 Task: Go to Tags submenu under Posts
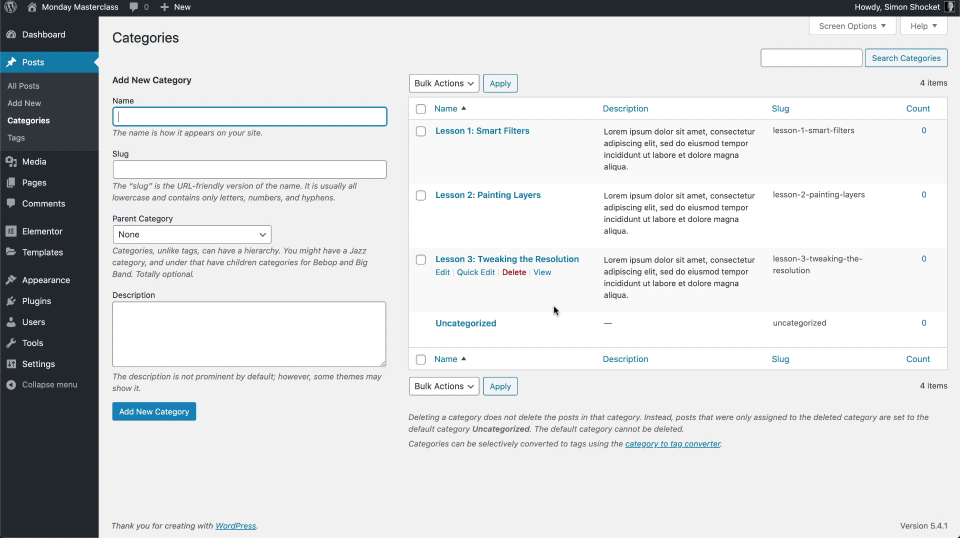16,138
